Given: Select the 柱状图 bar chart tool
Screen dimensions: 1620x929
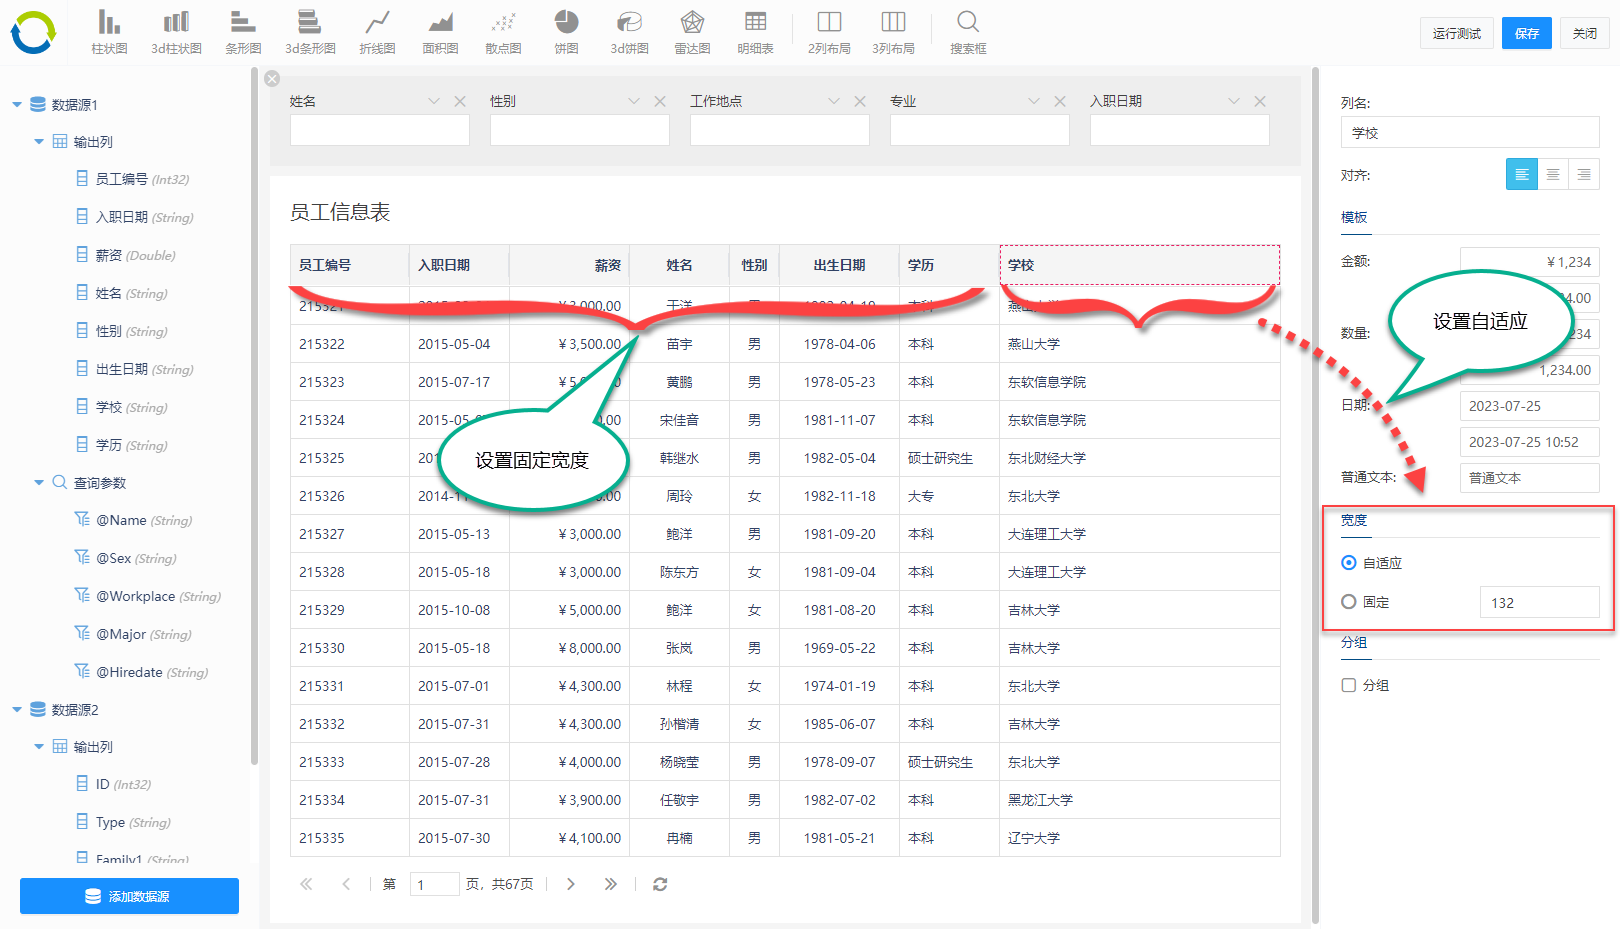Looking at the screenshot, I should click(x=109, y=32).
